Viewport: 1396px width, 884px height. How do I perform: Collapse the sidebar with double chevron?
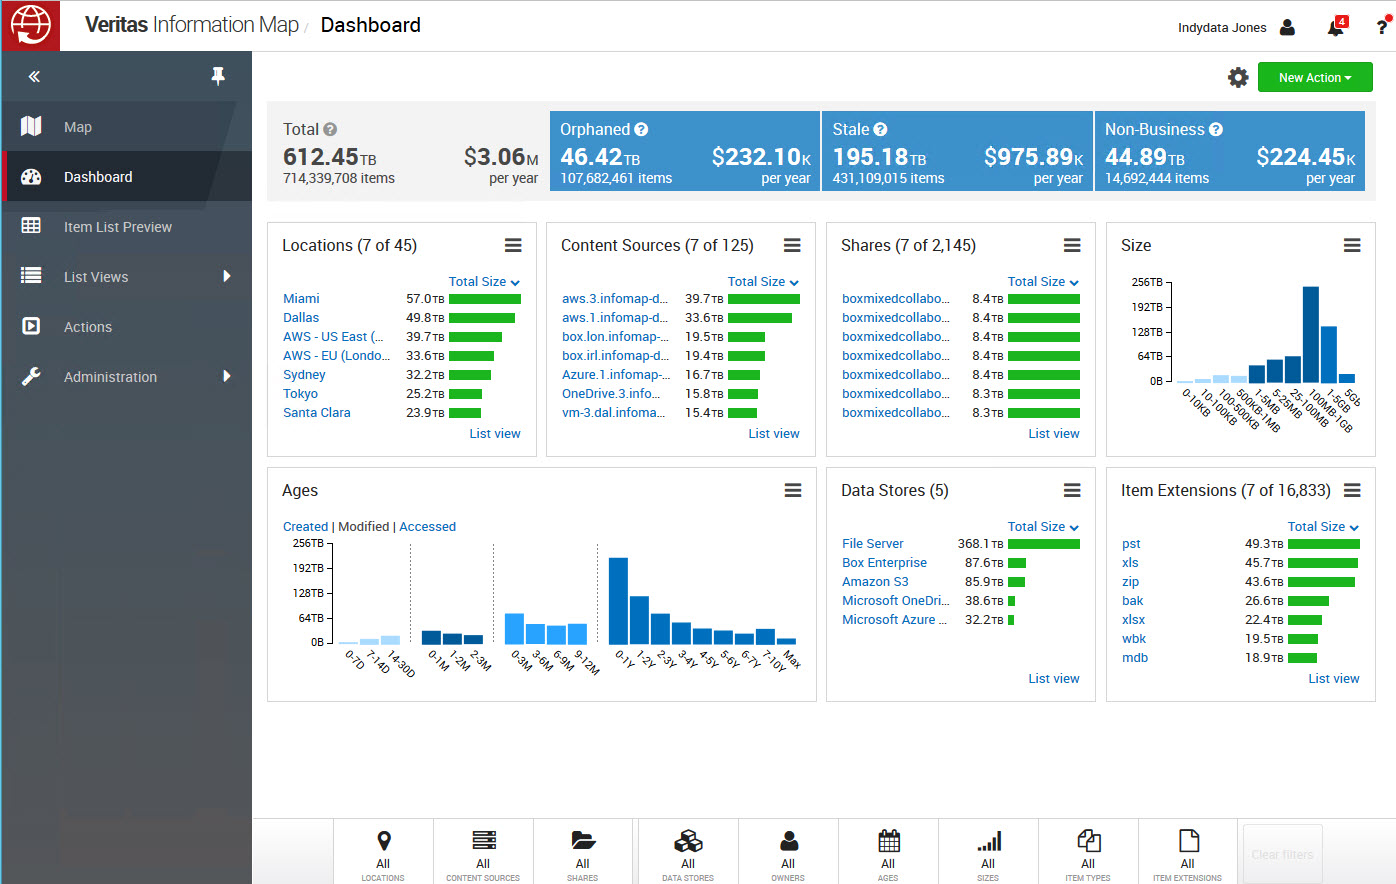(x=34, y=77)
